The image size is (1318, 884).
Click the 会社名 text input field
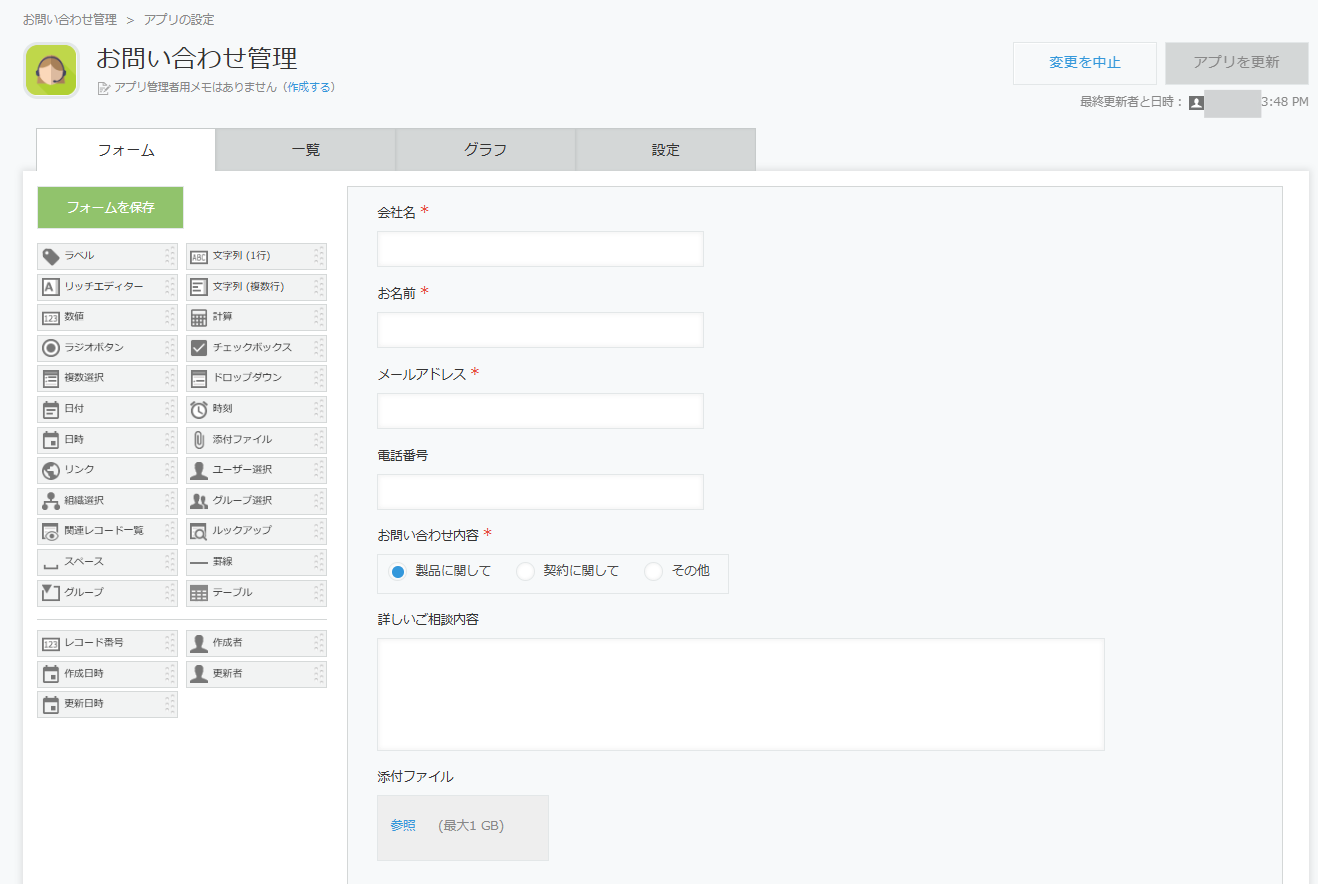(x=540, y=249)
